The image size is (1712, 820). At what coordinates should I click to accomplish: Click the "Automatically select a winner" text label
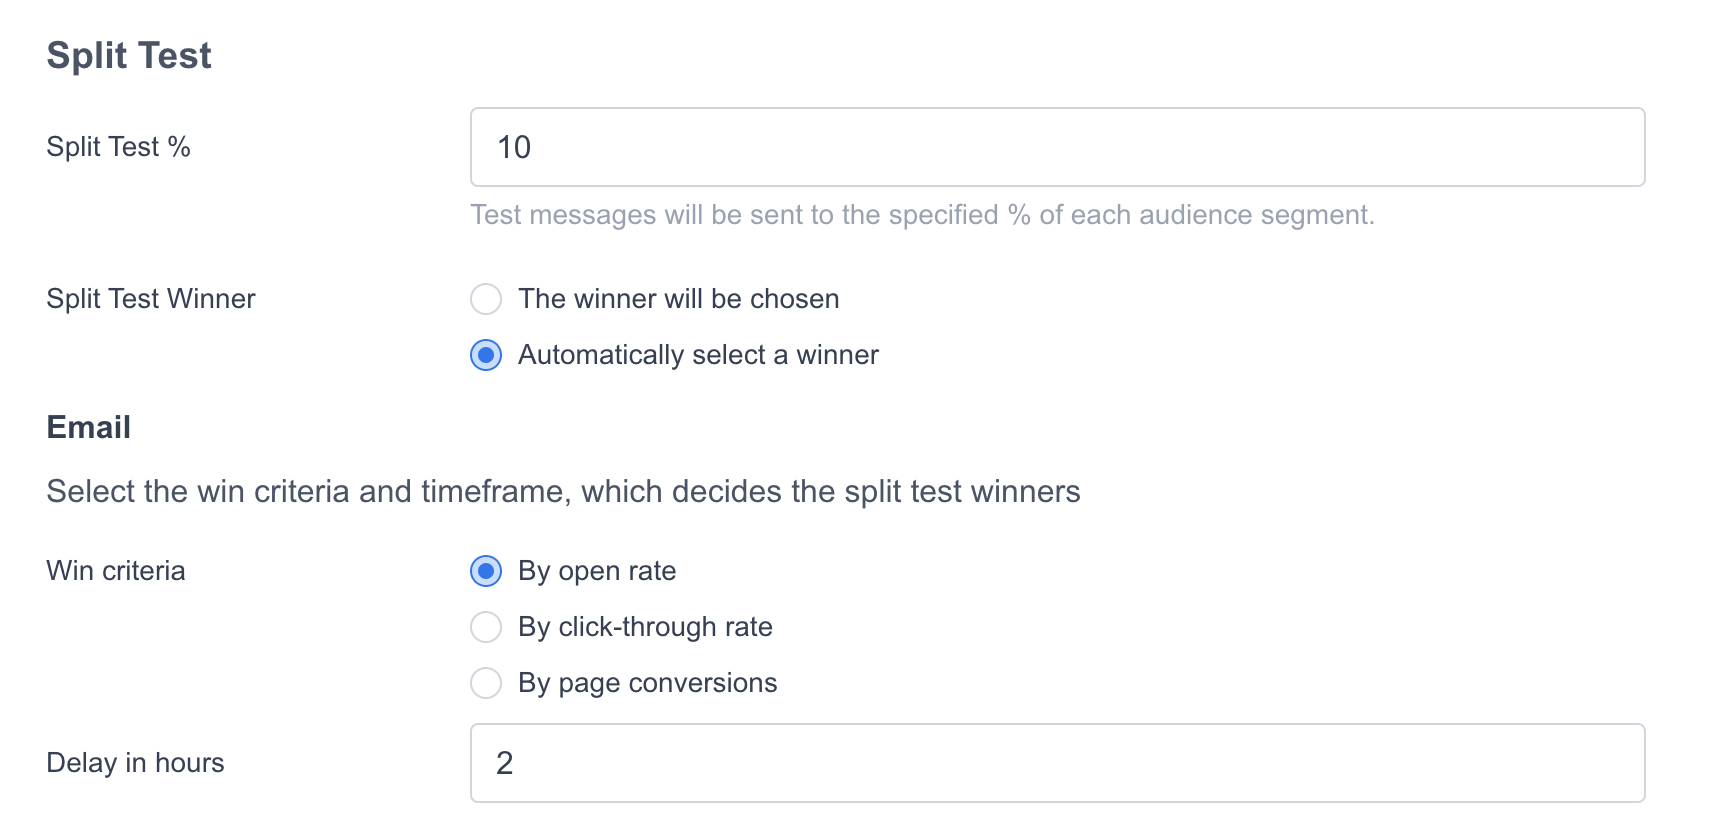pos(698,355)
